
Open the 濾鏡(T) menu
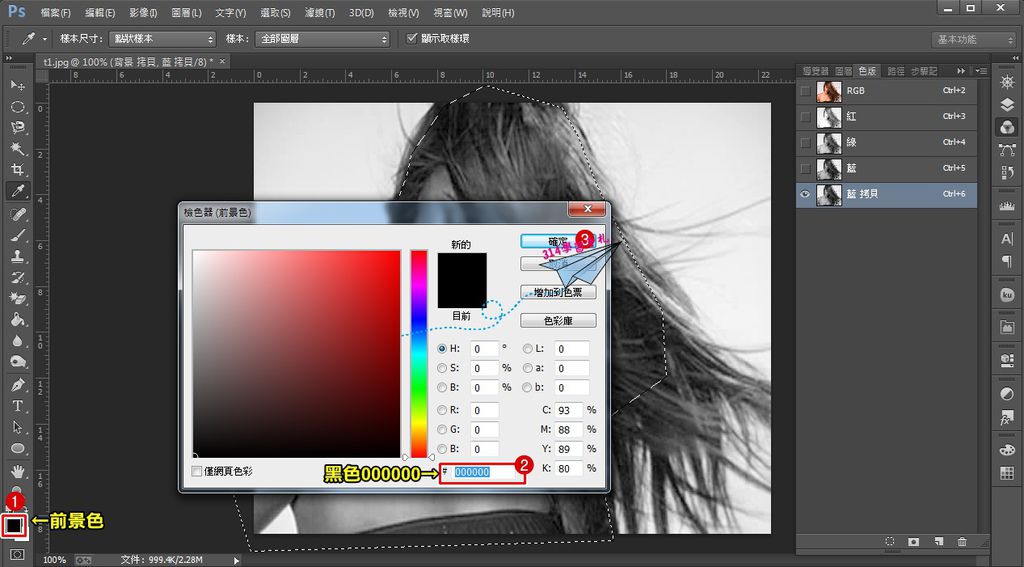(320, 13)
